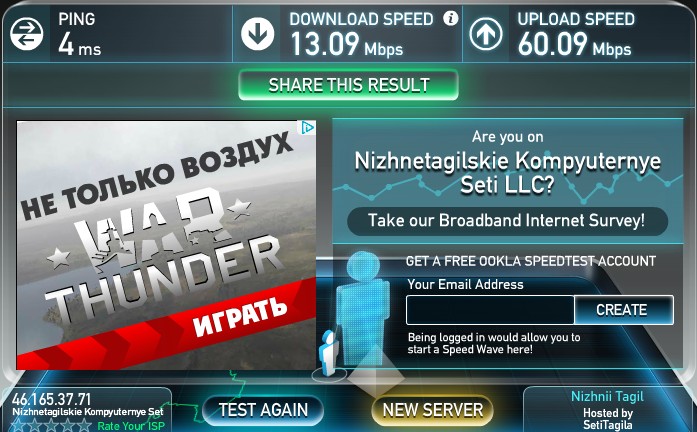Click the upload arrow icon
697x432 pixels.
[x=486, y=34]
